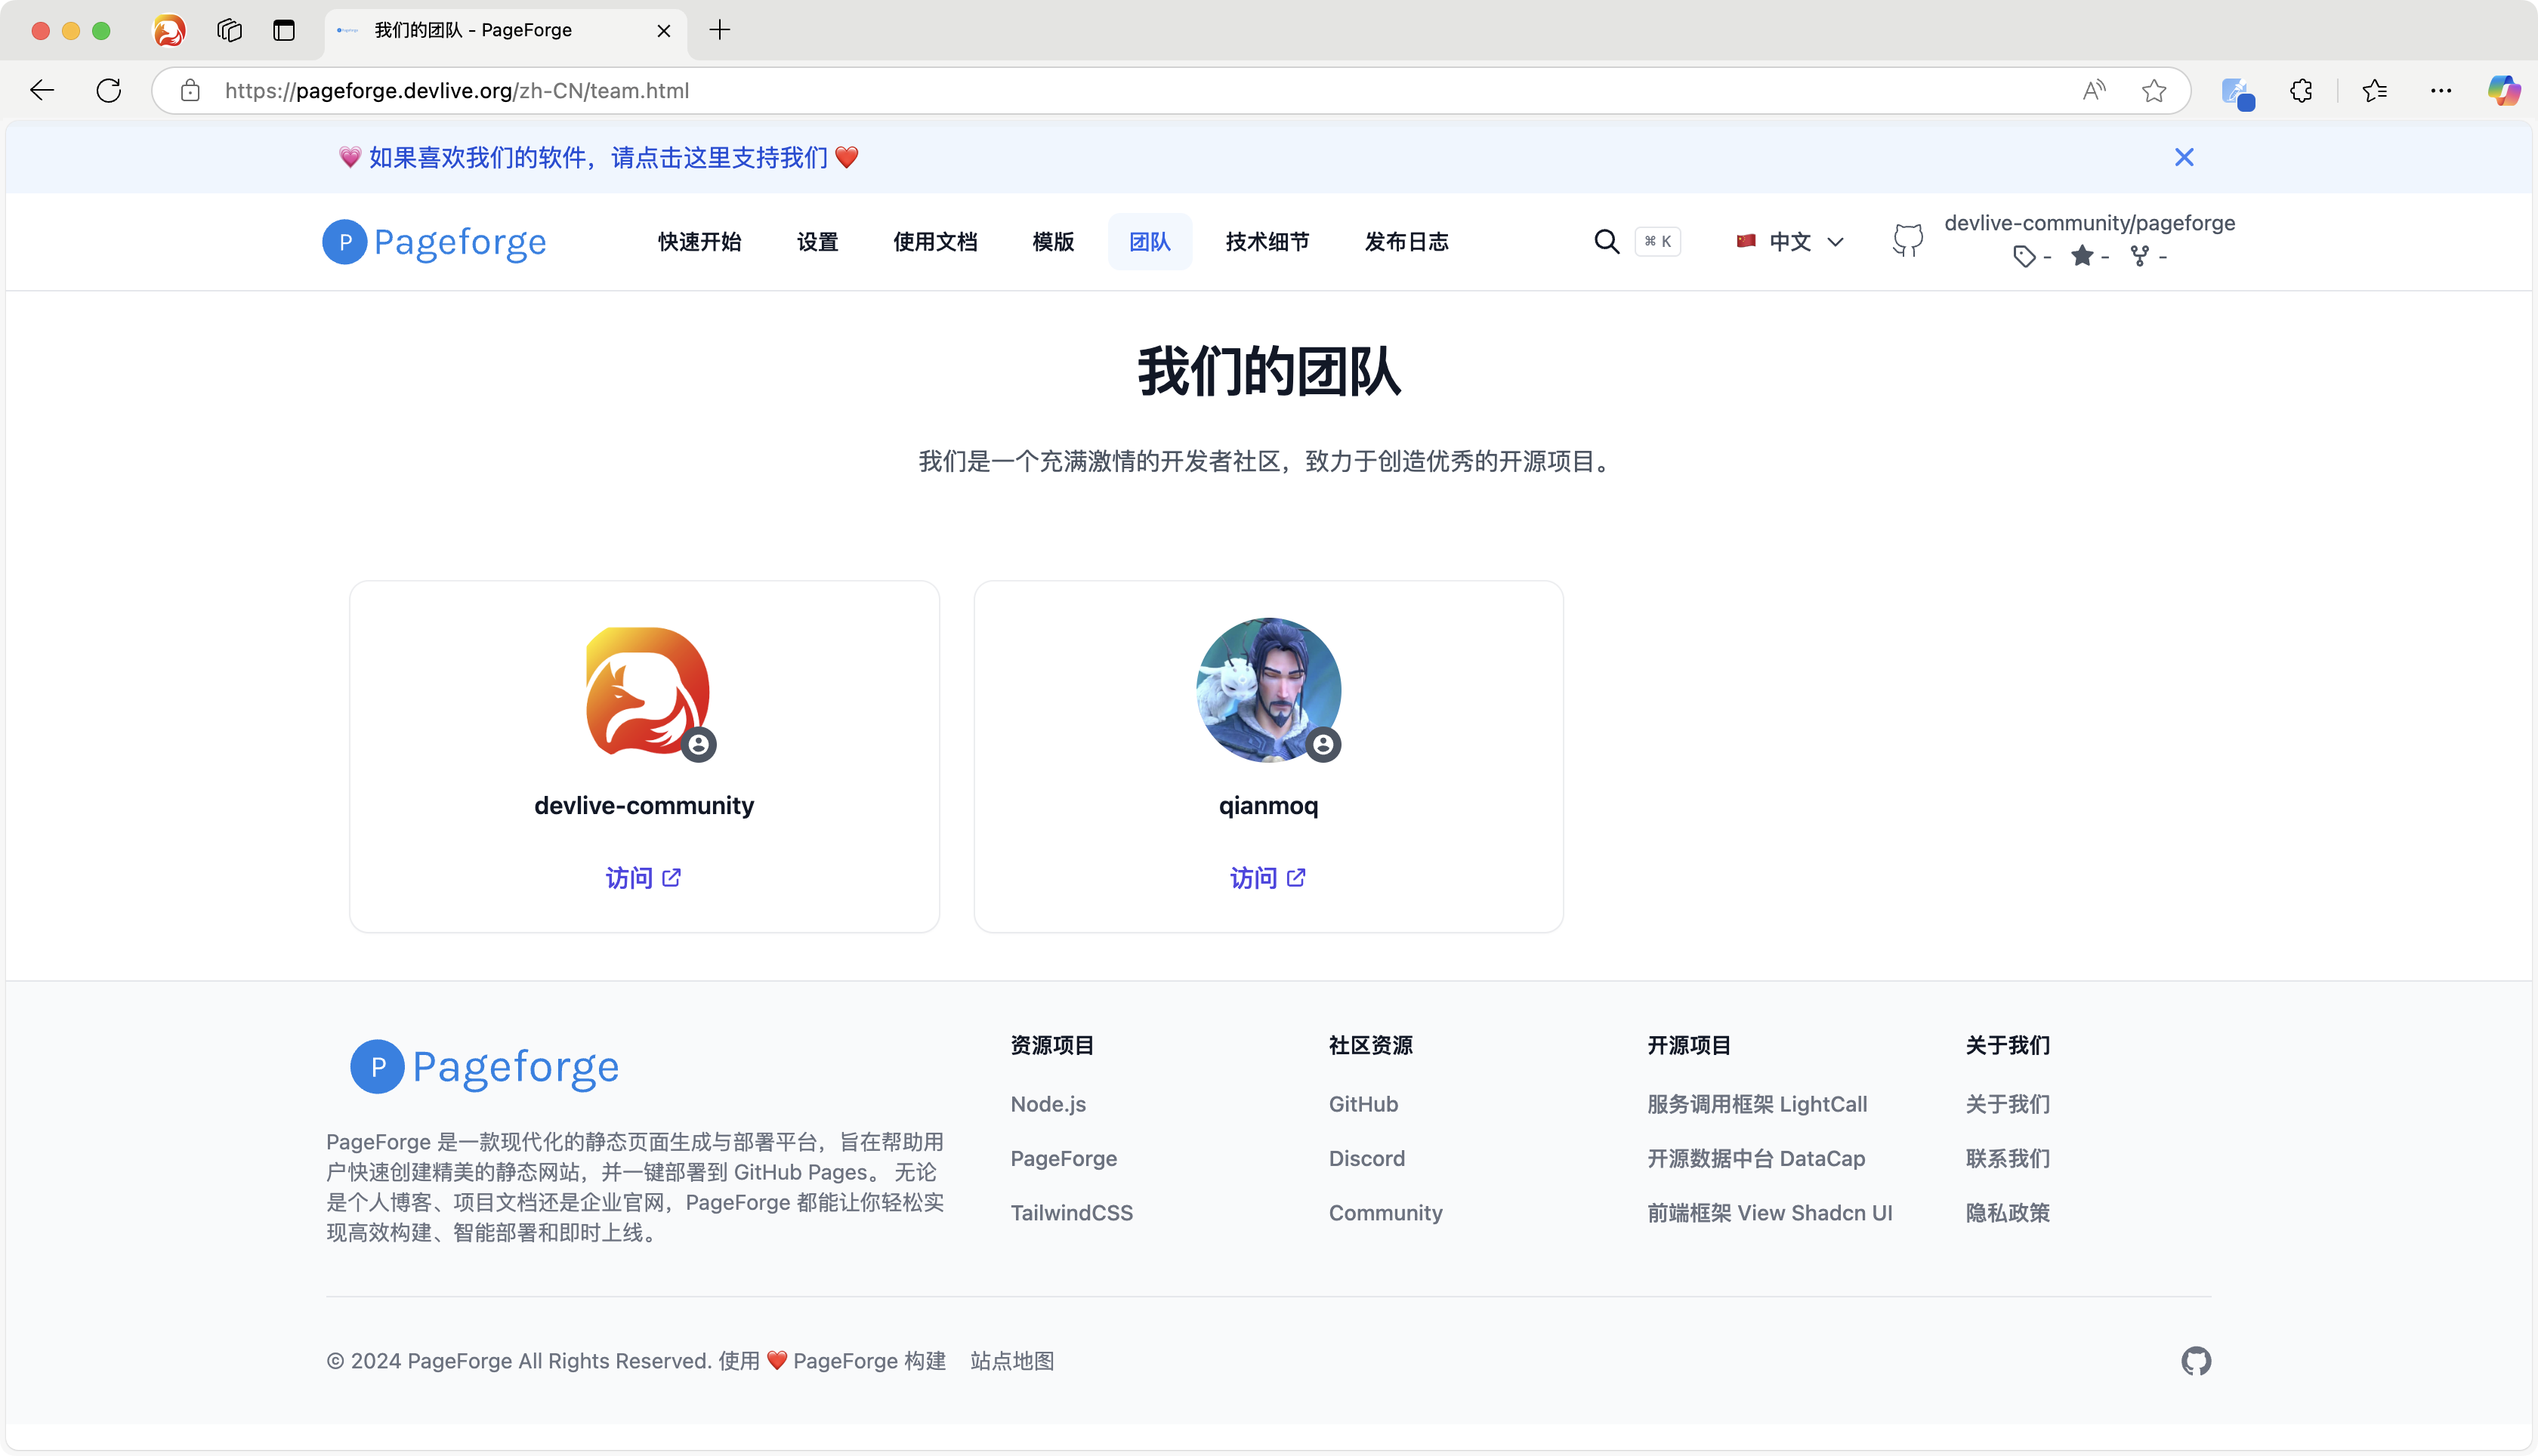Image resolution: width=2538 pixels, height=1456 pixels.
Task: Open the 模版 nav item
Action: click(x=1053, y=241)
